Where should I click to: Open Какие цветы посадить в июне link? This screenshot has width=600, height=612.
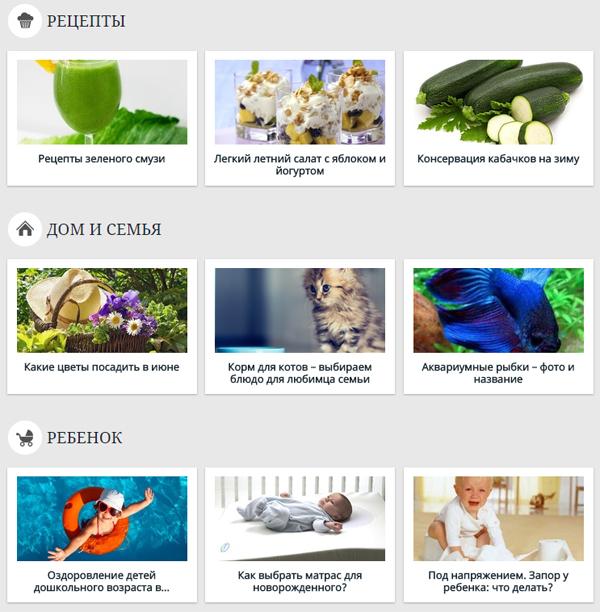tap(101, 367)
